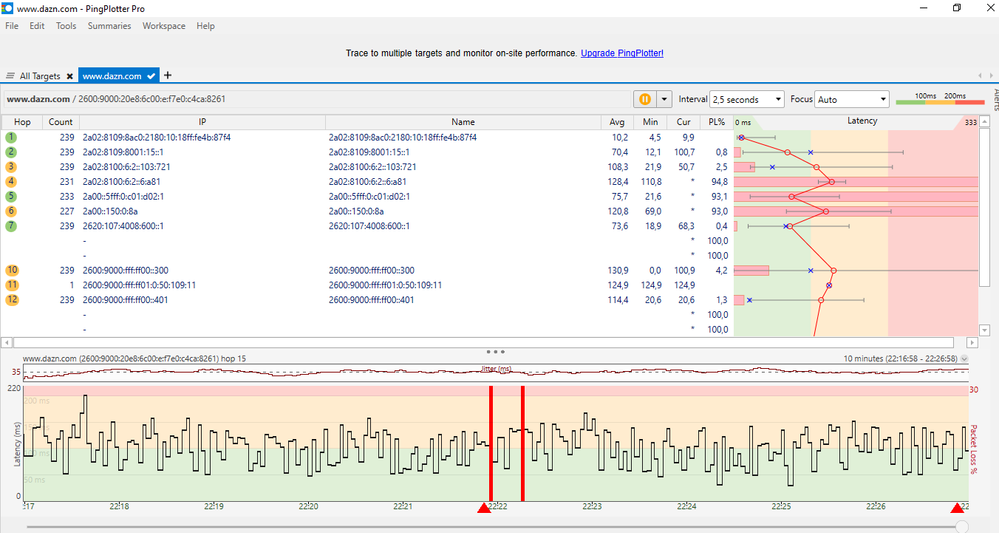999x533 pixels.
Task: Follow the Upgrade PingPlotter link
Action: [622, 53]
